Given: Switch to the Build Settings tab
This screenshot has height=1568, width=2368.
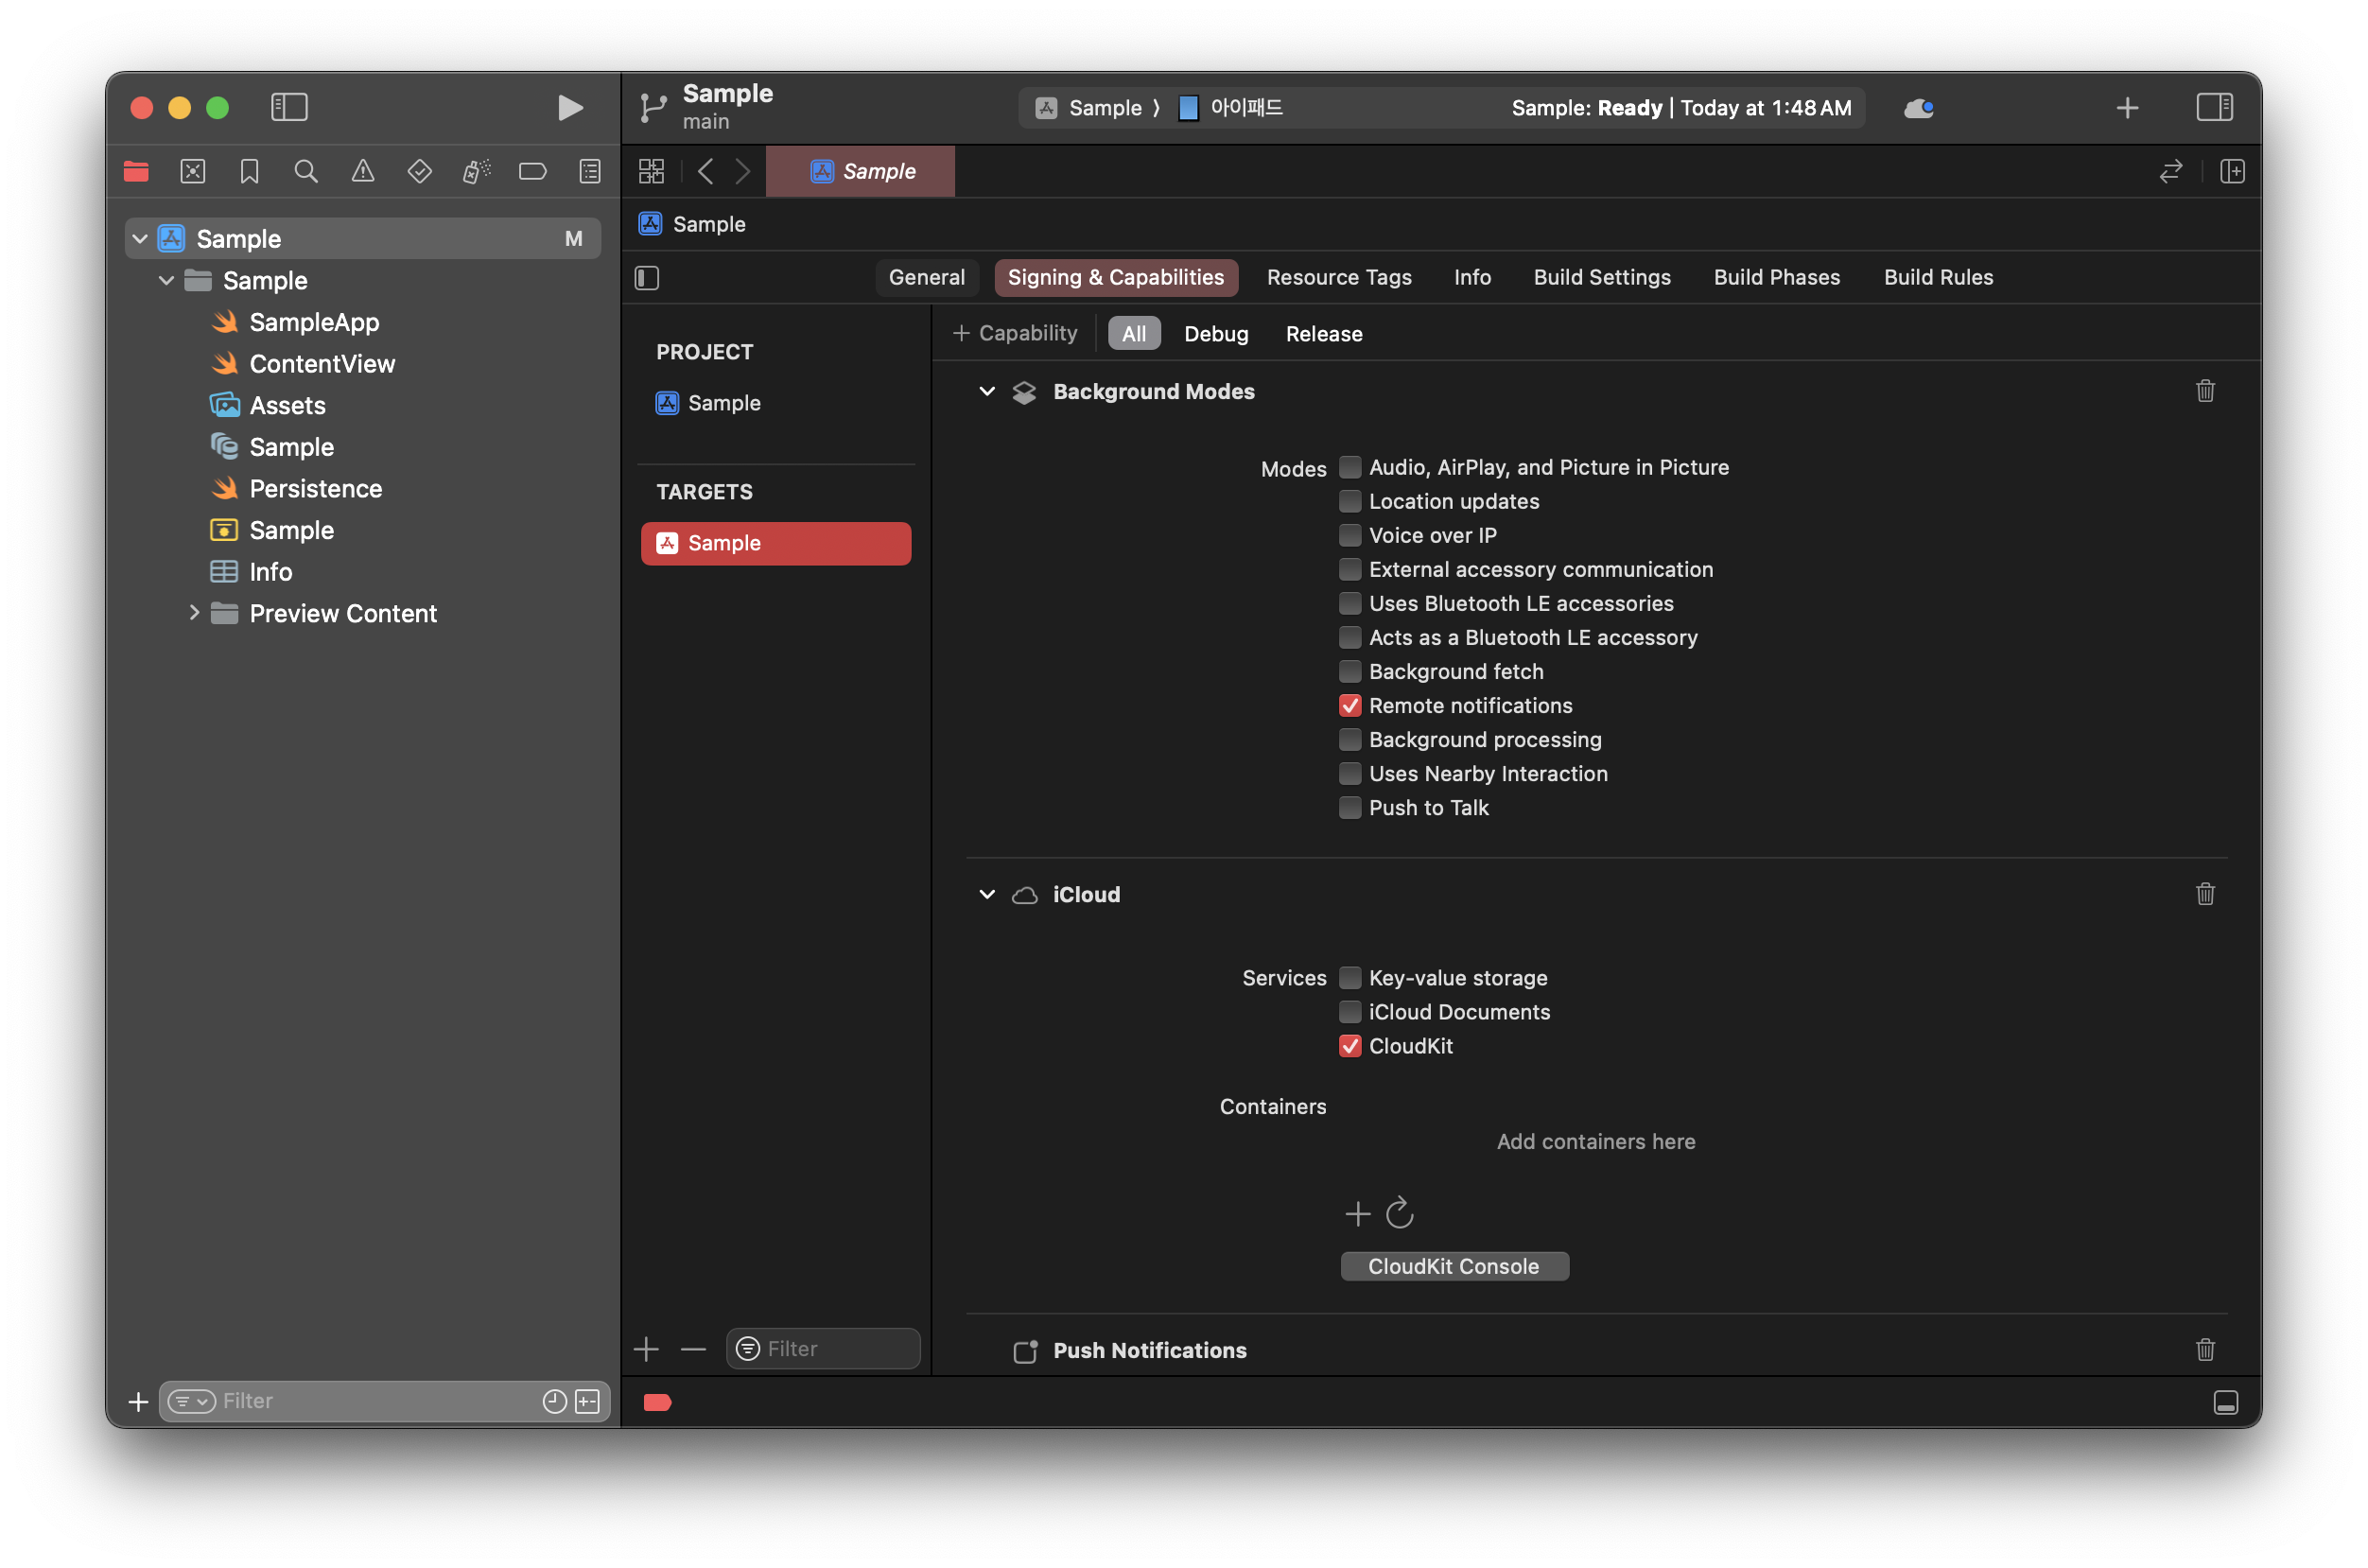Looking at the screenshot, I should tap(1601, 277).
